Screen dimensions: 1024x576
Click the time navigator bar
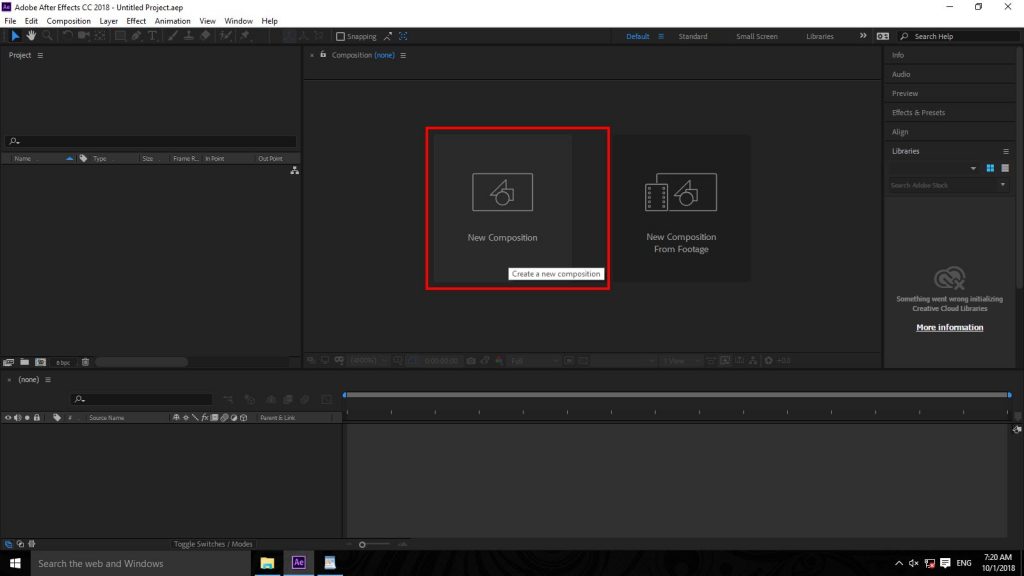click(x=677, y=394)
